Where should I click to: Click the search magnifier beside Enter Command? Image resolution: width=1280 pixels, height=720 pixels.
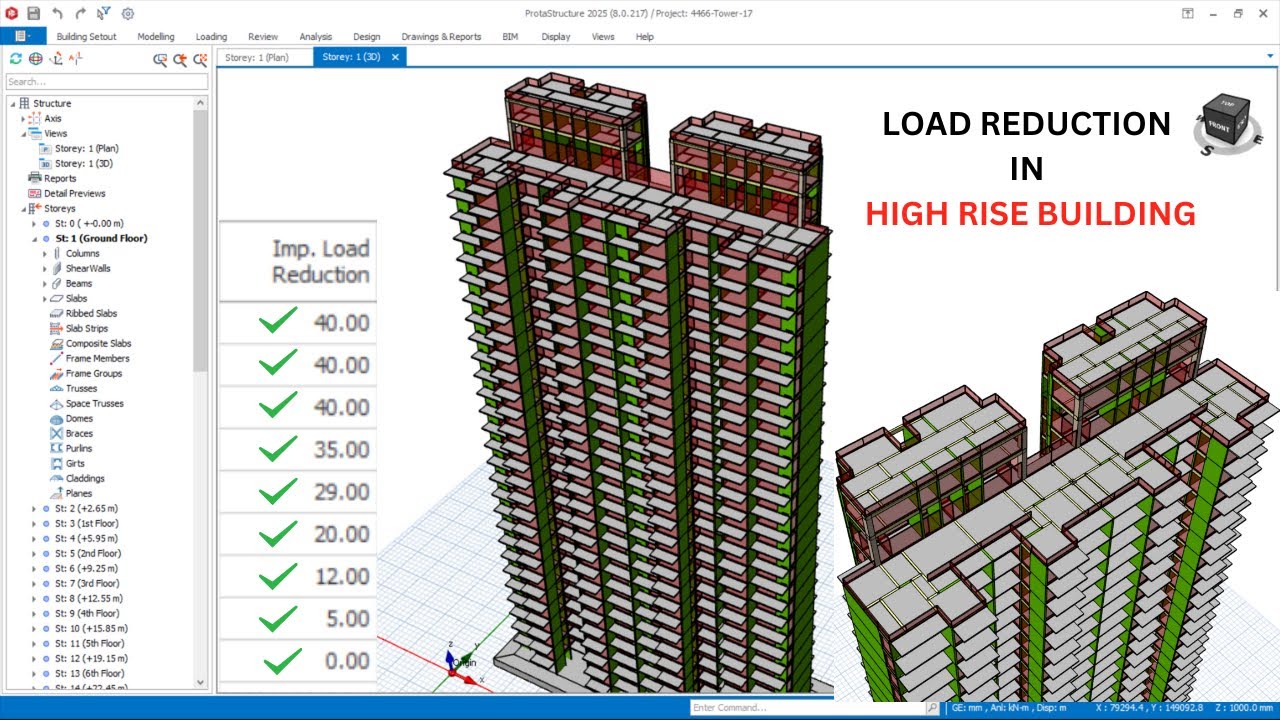pyautogui.click(x=933, y=708)
